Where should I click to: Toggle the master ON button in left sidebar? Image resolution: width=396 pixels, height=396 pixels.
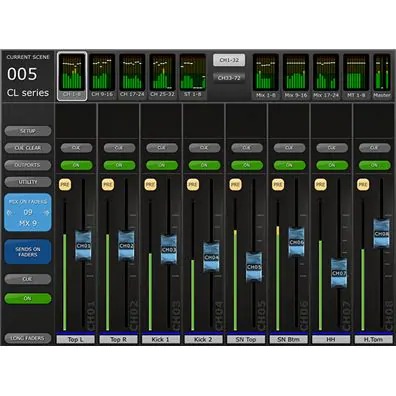(x=28, y=298)
